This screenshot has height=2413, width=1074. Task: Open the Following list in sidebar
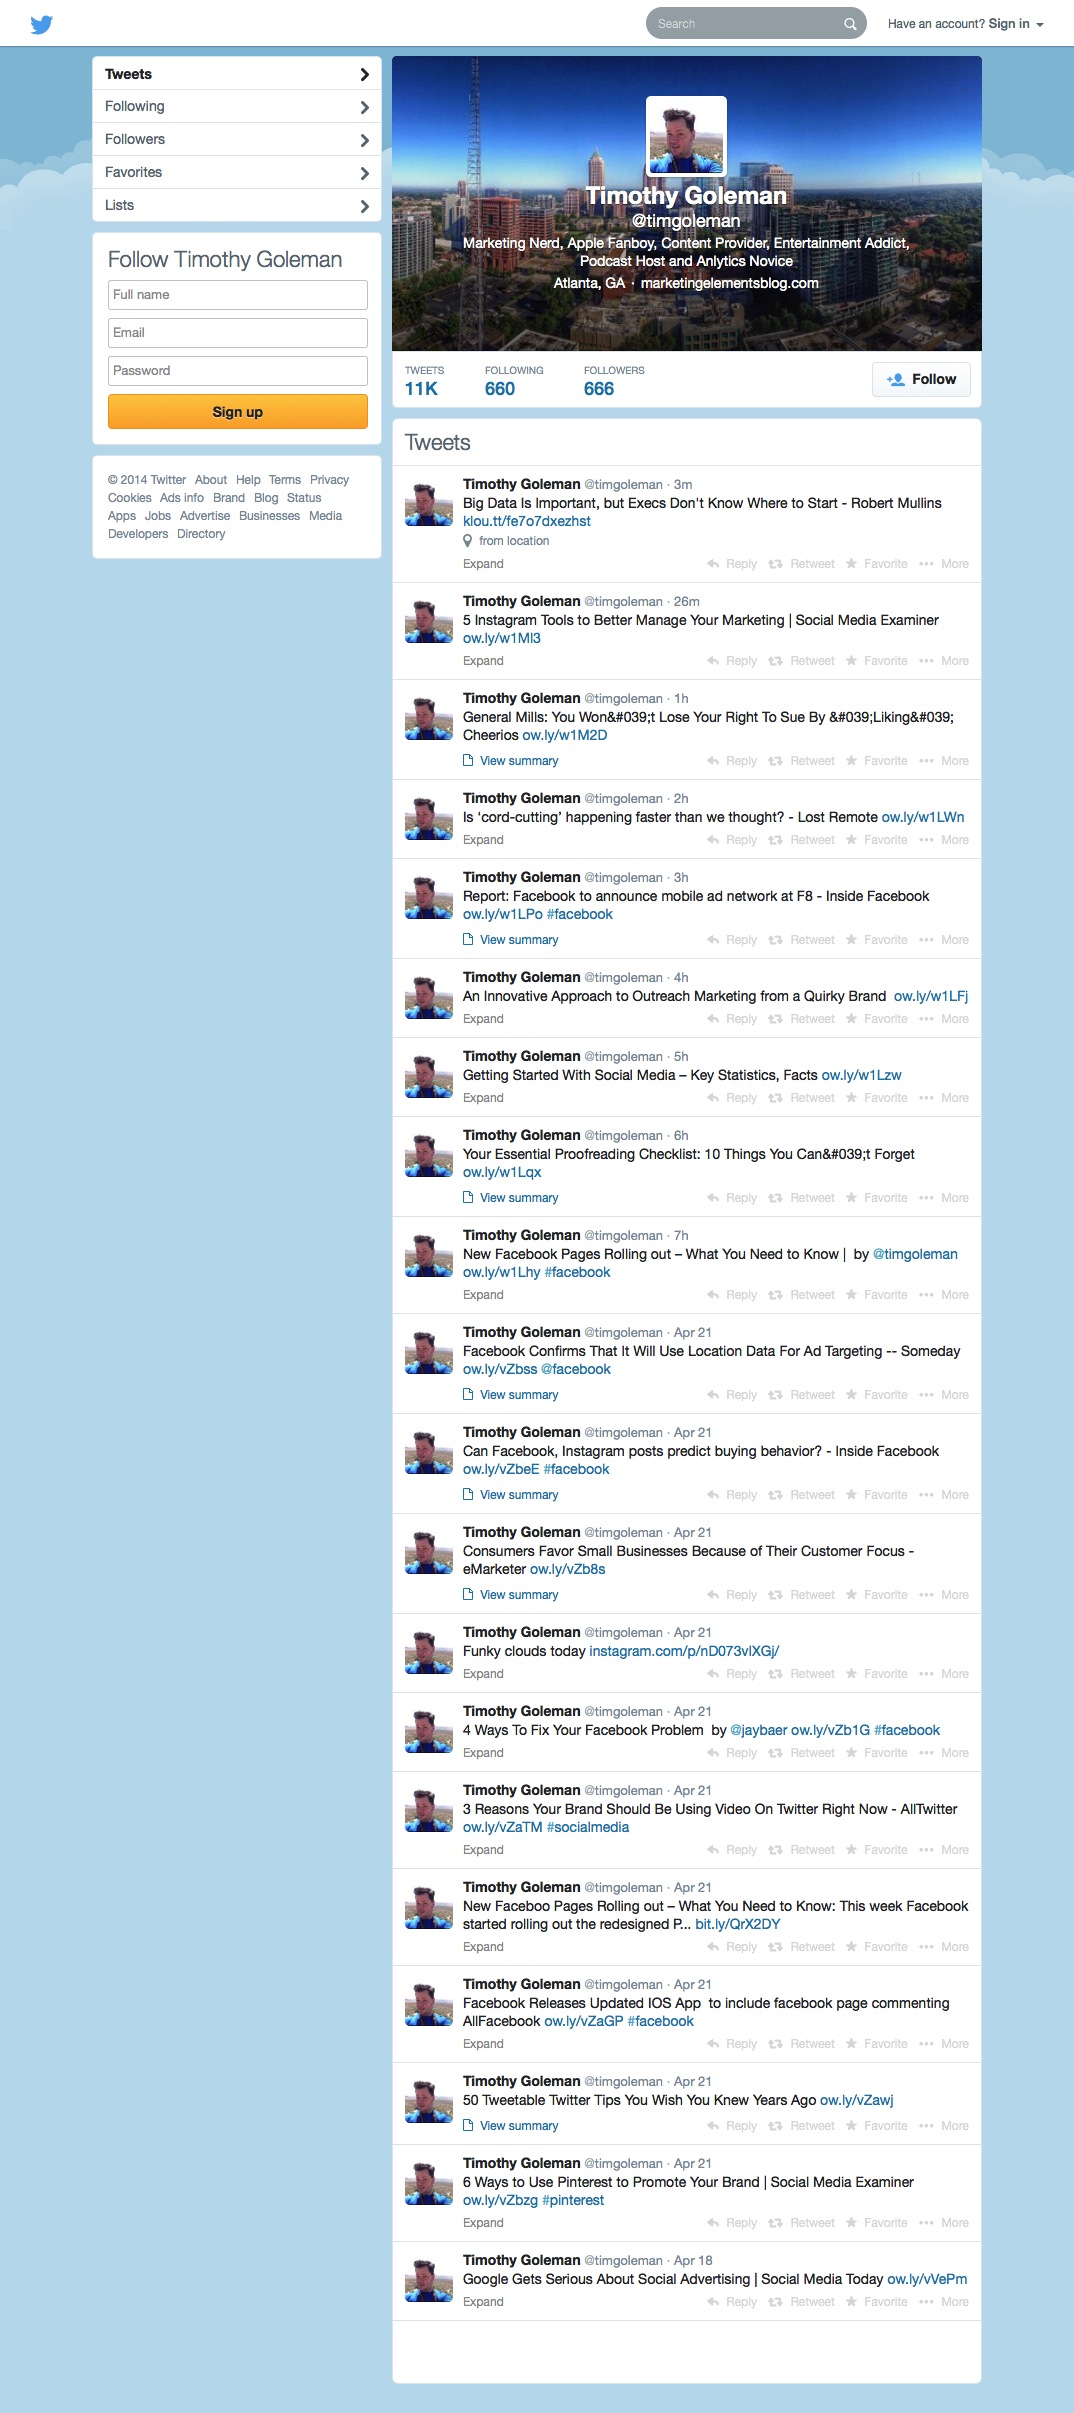(237, 106)
